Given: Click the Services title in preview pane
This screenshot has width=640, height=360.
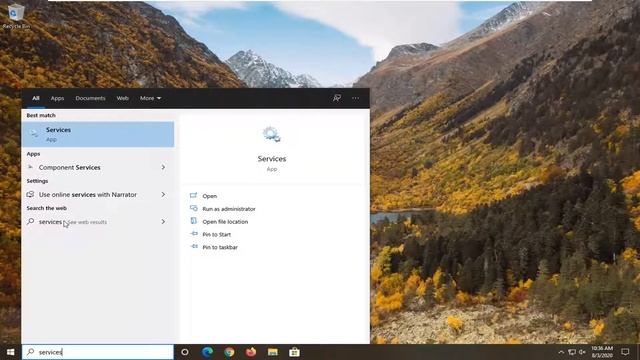Looking at the screenshot, I should point(271,159).
